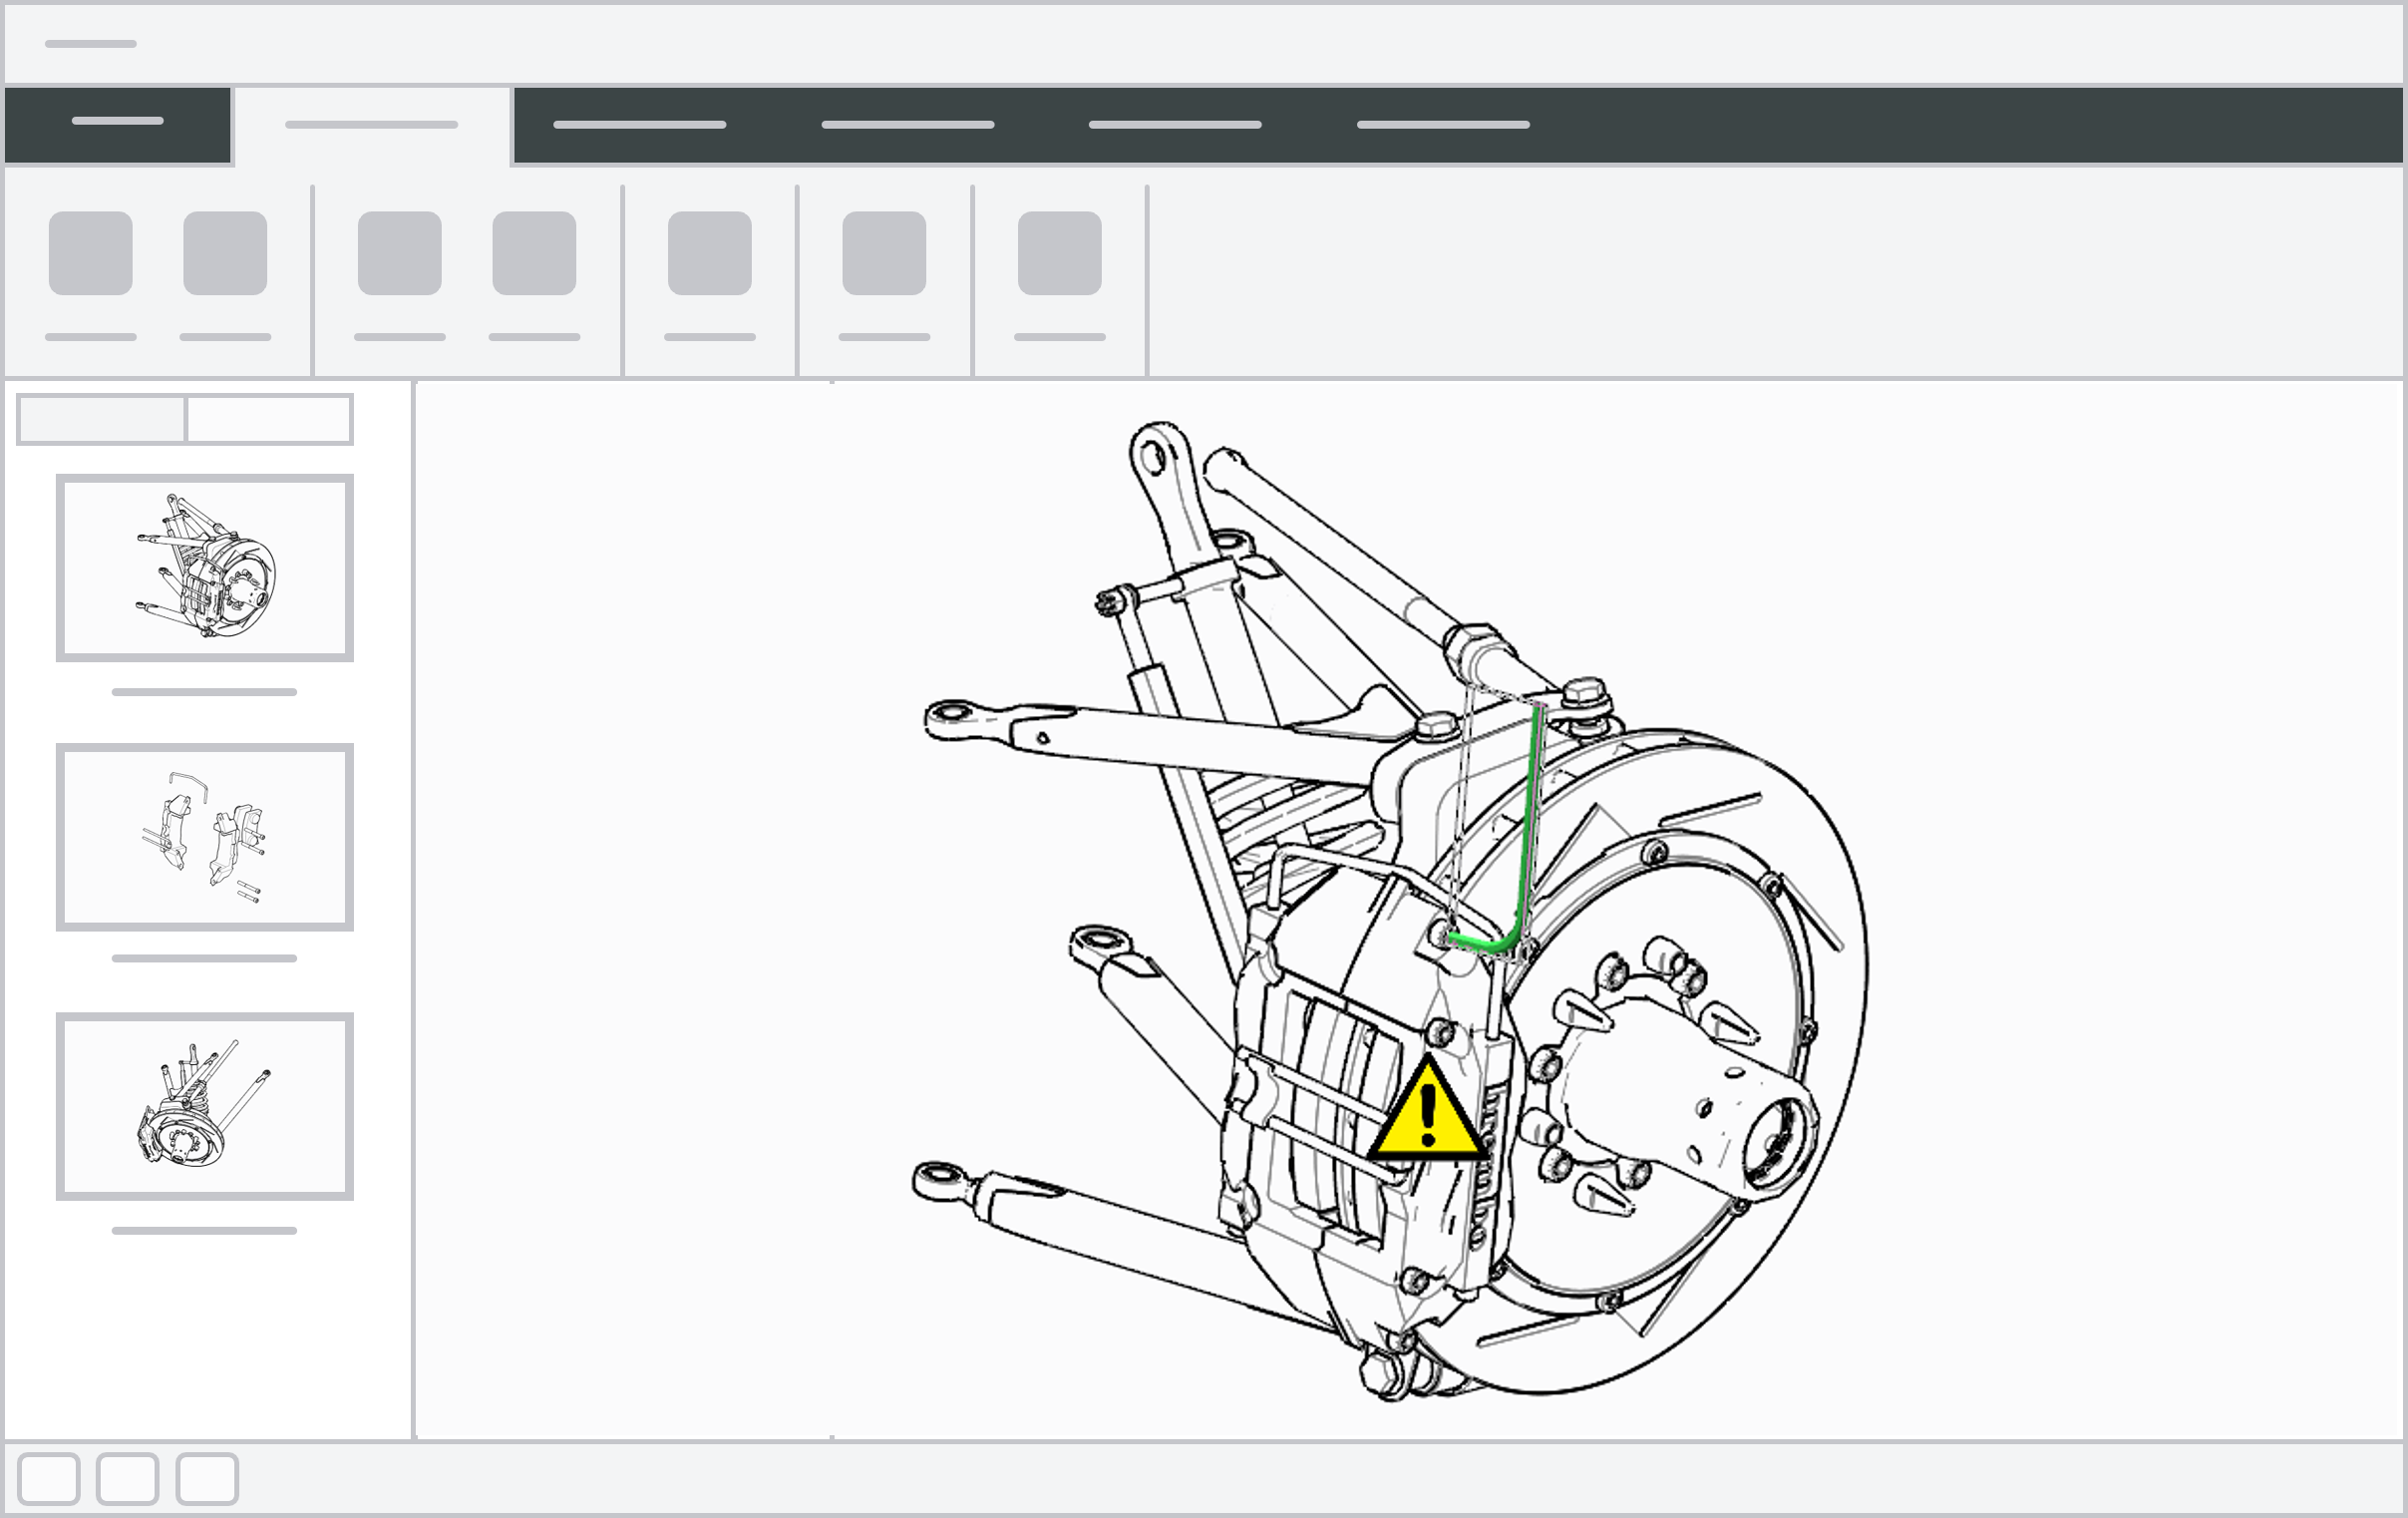Click the second ribbon tool icon

[x=225, y=253]
